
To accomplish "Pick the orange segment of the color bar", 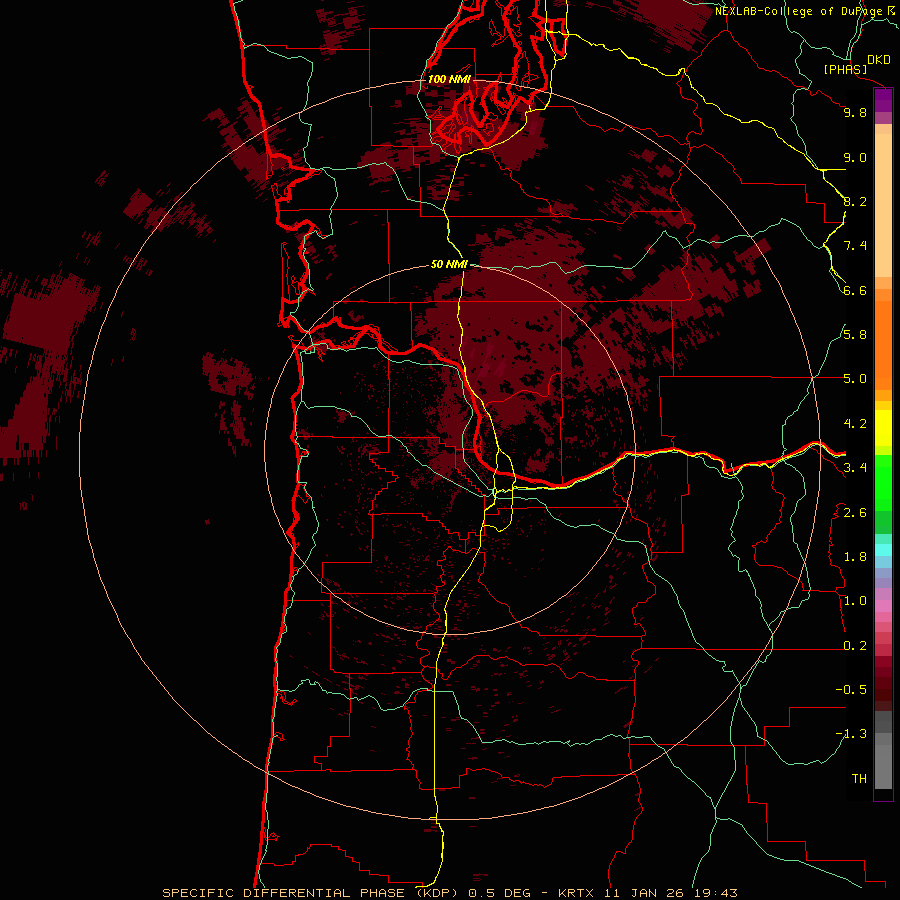I will click(883, 344).
